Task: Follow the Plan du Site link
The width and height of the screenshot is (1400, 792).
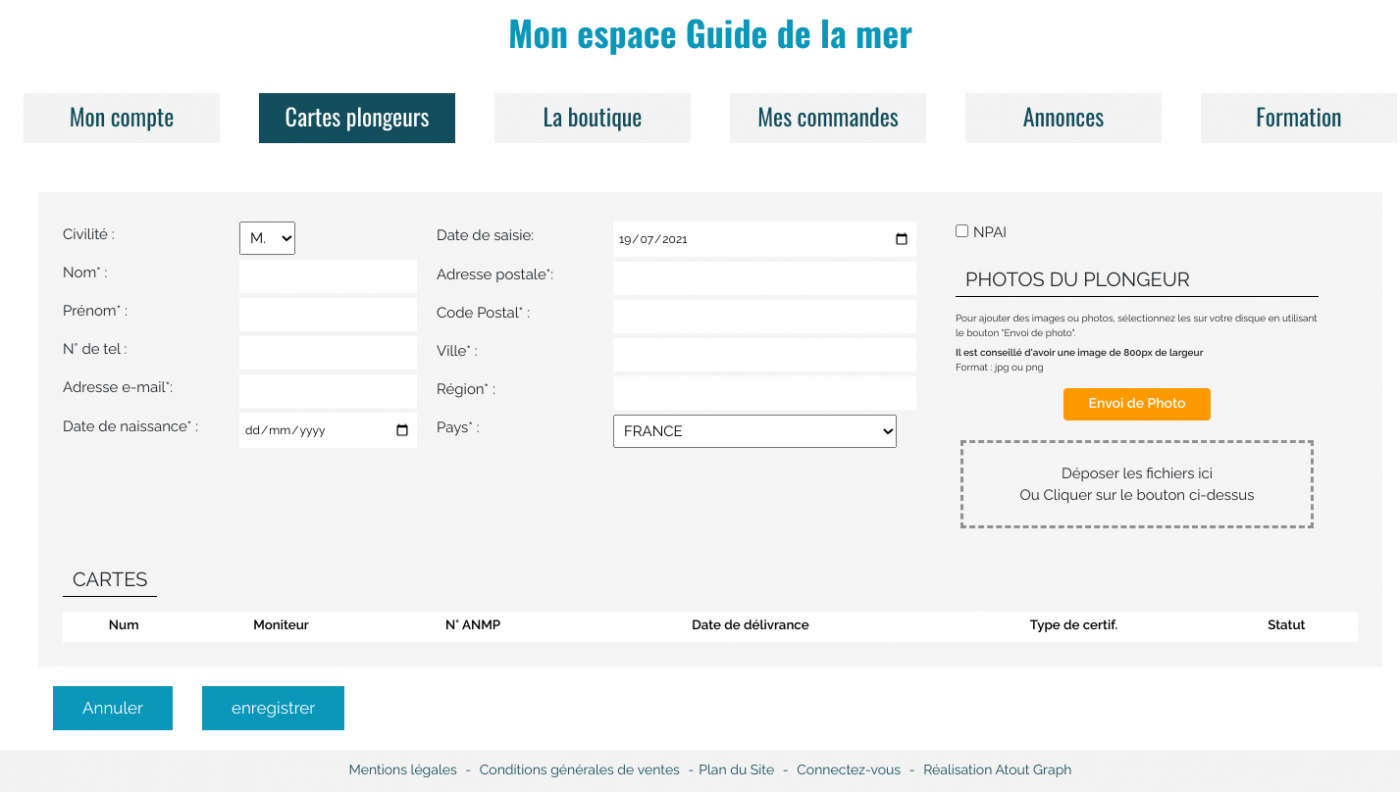Action: (736, 770)
